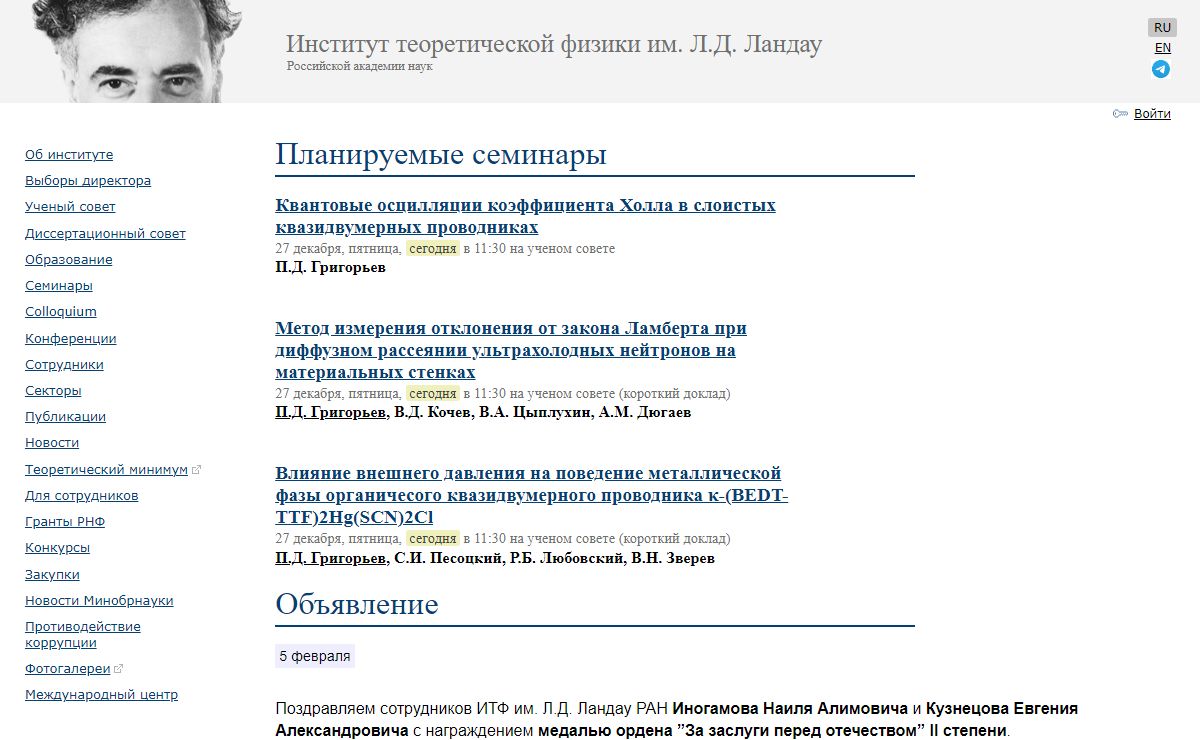Click the Российской академии наук subtitle

[x=360, y=67]
